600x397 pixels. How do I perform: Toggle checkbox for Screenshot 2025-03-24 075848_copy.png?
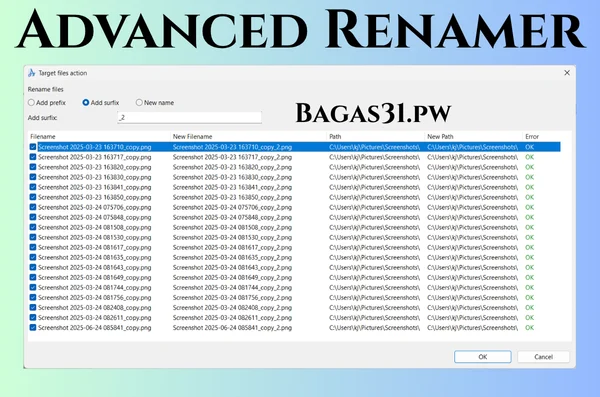33,217
